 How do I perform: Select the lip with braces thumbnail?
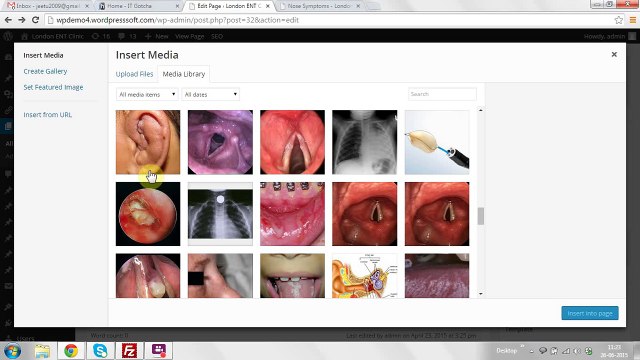[x=292, y=214]
